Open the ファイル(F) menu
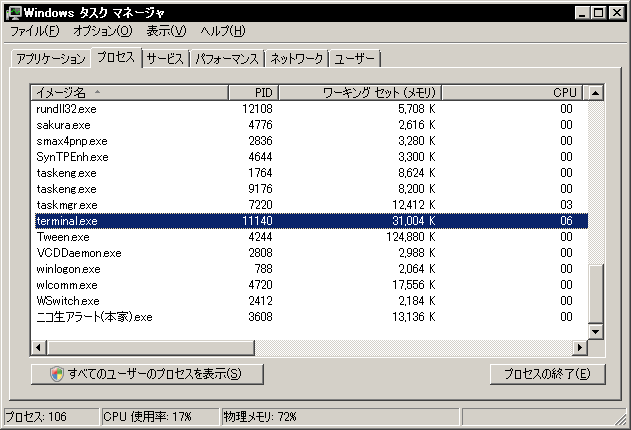631x430 pixels. 35,31
